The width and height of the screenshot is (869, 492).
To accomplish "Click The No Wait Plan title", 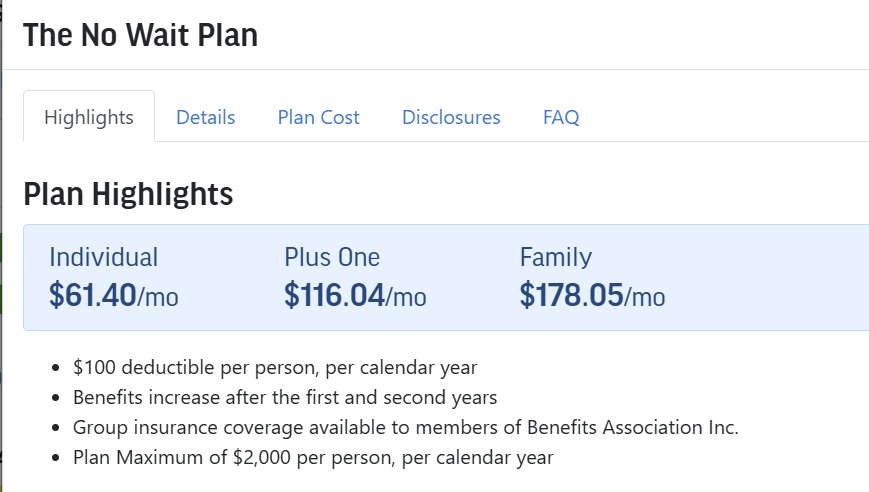I will click(140, 35).
